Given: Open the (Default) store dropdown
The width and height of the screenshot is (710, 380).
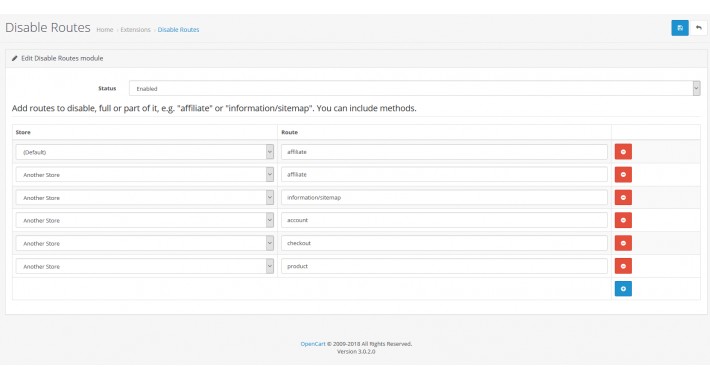Looking at the screenshot, I should pyautogui.click(x=144, y=152).
